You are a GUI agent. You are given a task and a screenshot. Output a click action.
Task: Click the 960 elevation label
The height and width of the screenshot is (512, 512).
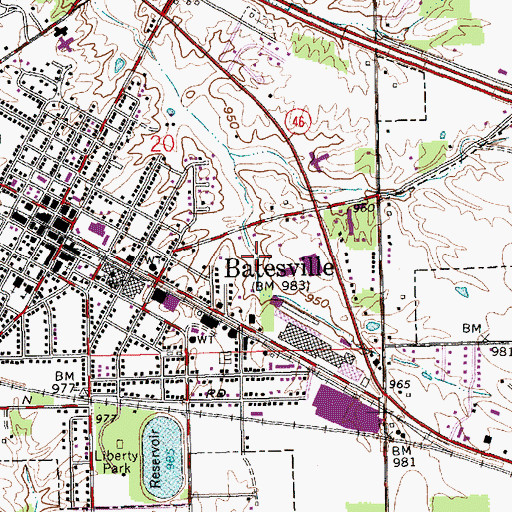click(x=364, y=209)
